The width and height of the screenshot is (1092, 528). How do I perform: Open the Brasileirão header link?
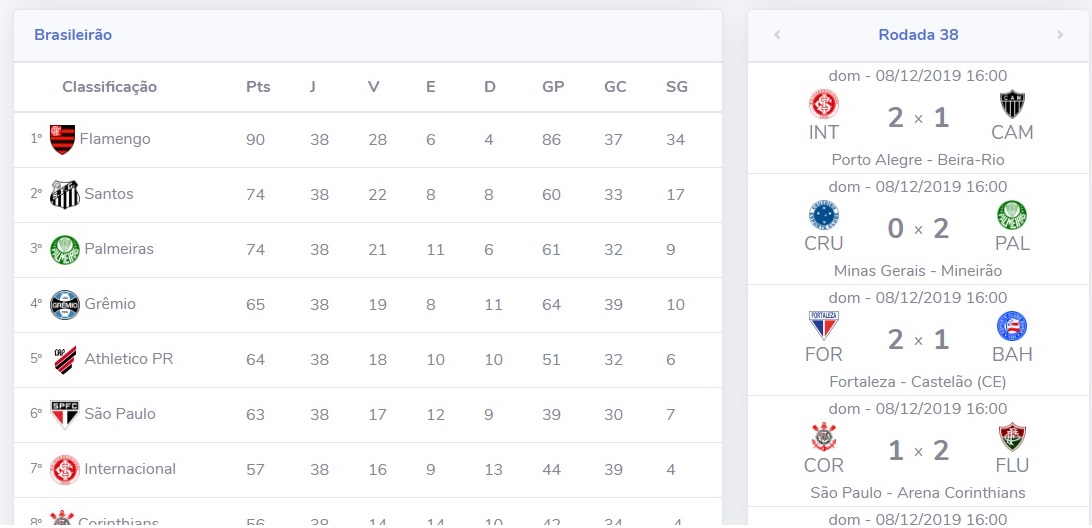point(73,35)
